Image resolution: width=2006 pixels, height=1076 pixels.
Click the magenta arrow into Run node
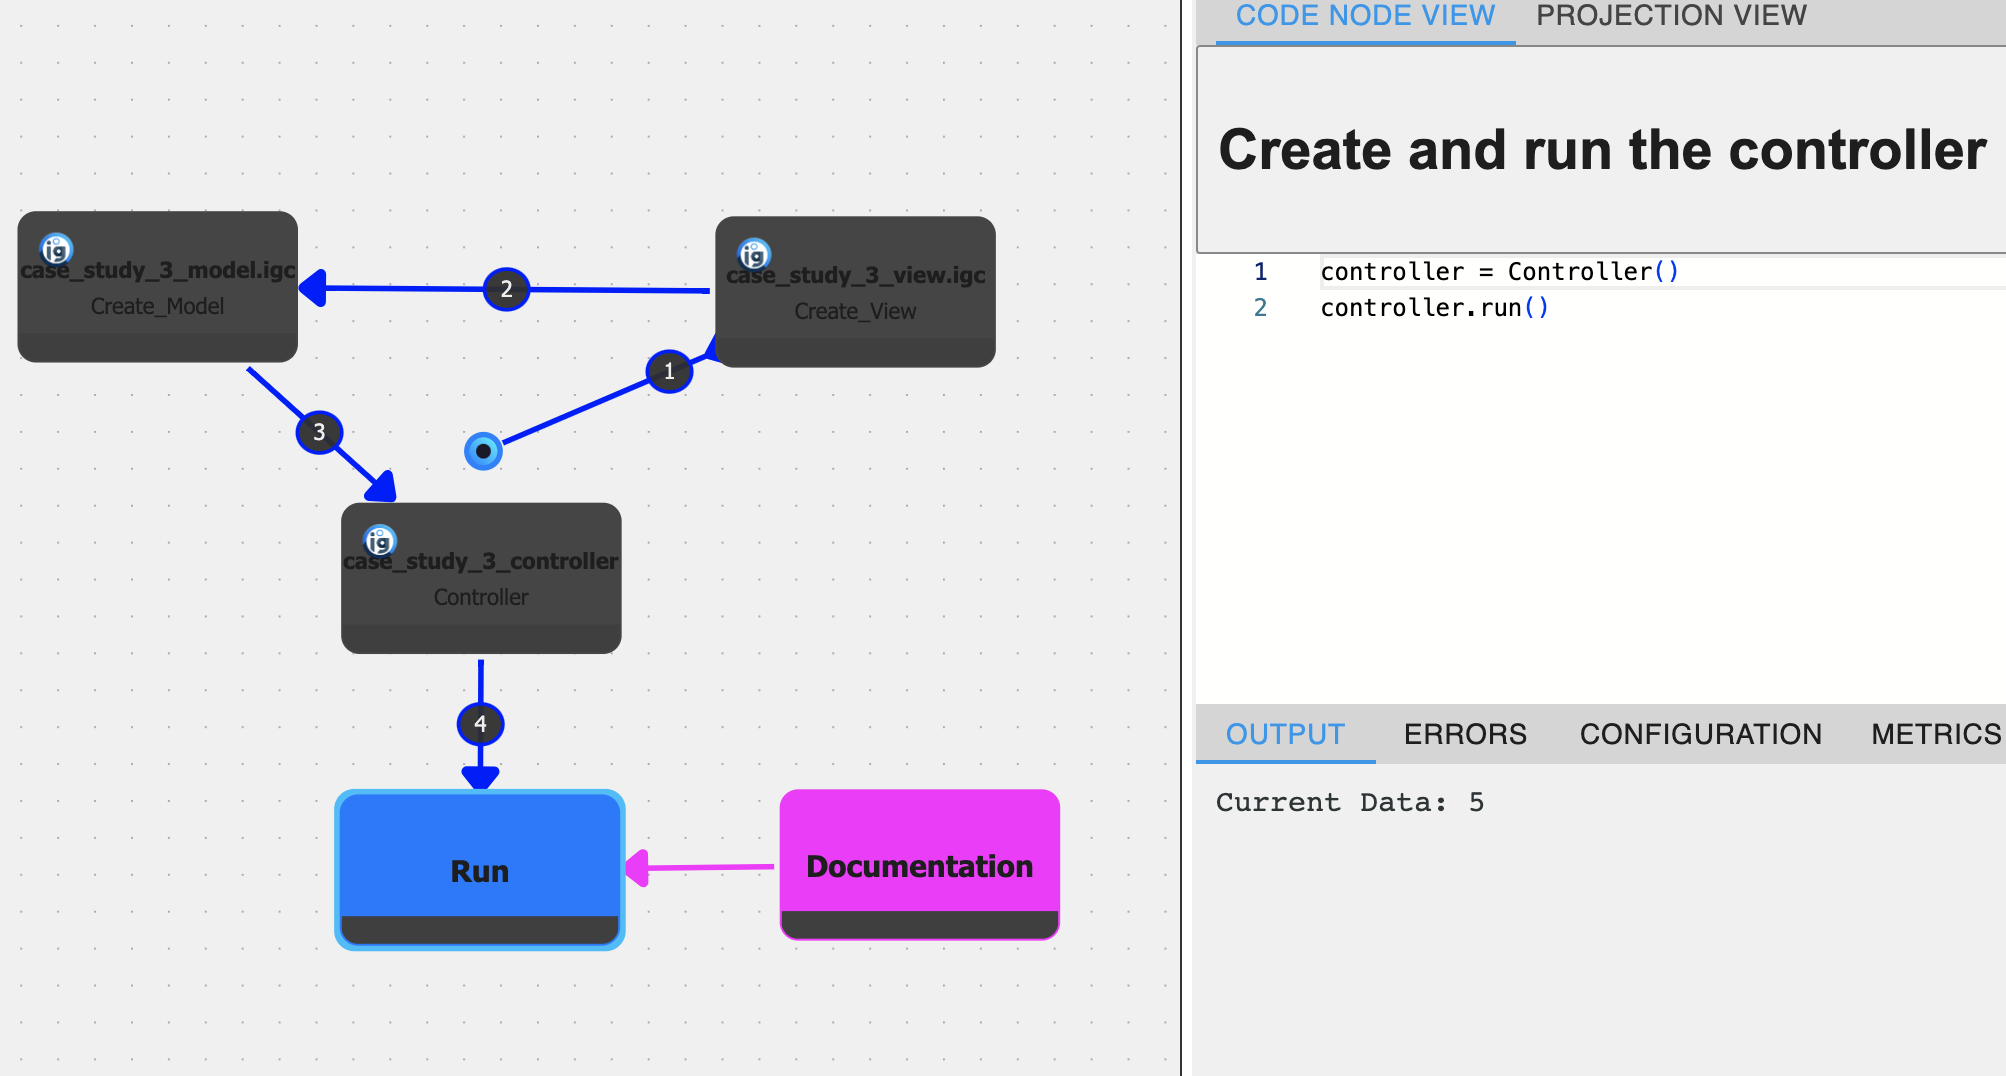point(700,867)
